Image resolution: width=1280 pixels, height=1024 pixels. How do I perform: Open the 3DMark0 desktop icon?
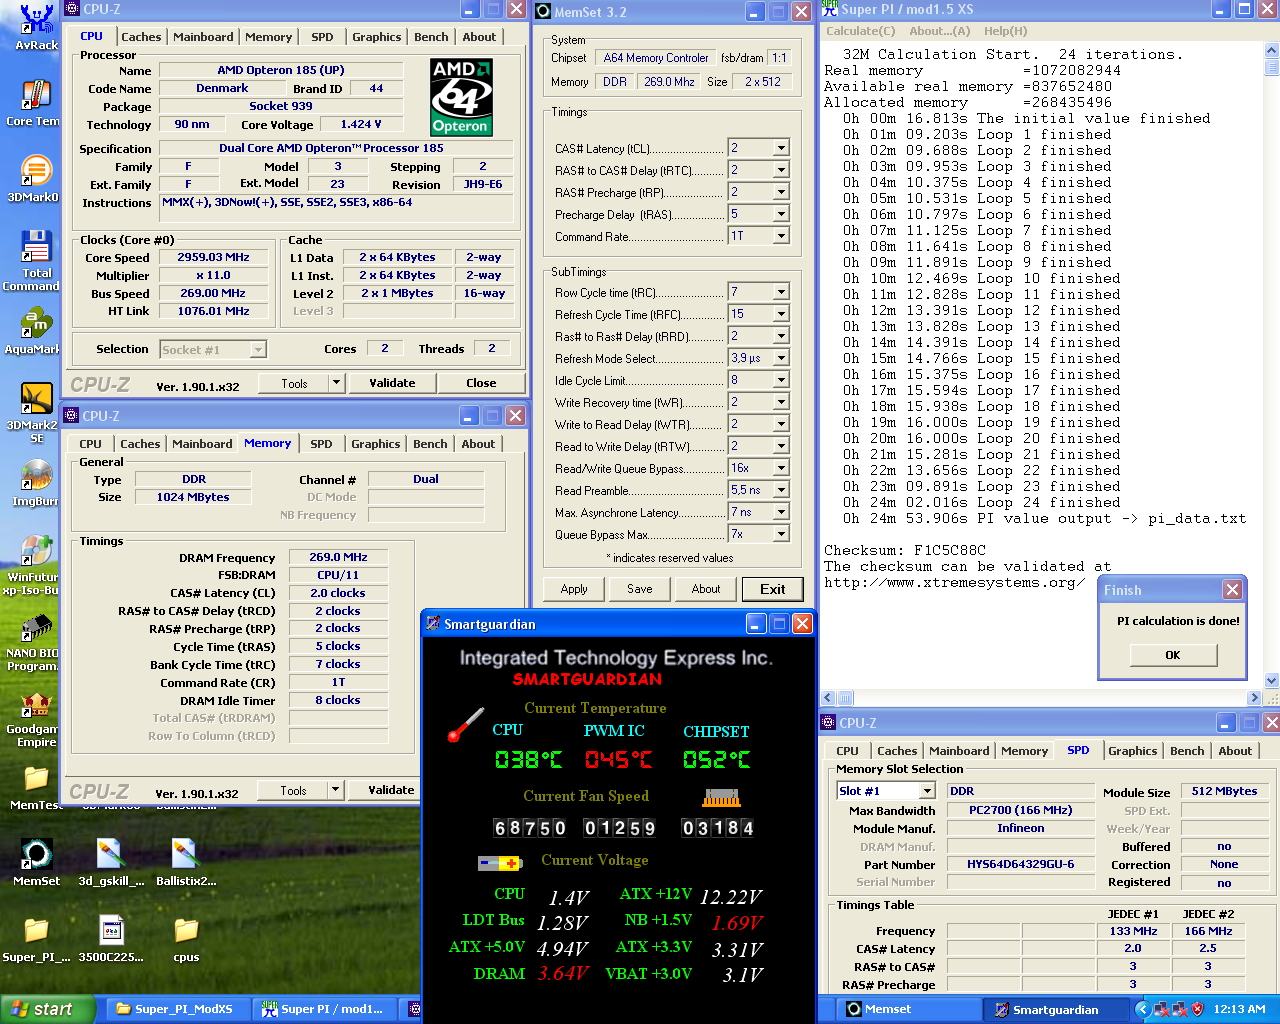[x=34, y=178]
